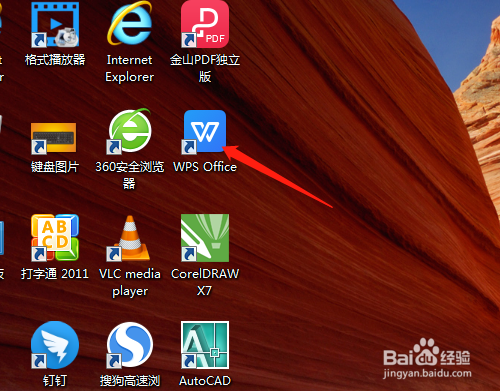Click the 打字通 2011 text label
This screenshot has width=500, height=391.
(55, 274)
